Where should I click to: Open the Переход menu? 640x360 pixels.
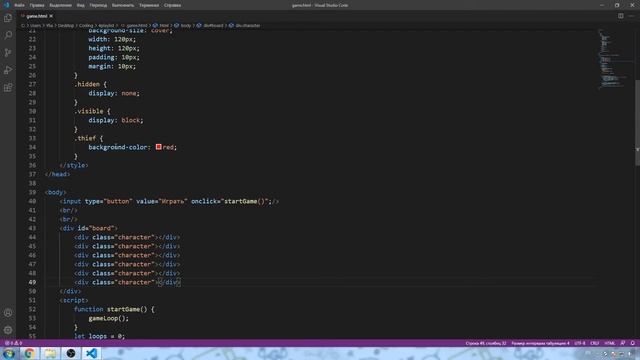(x=98, y=5)
